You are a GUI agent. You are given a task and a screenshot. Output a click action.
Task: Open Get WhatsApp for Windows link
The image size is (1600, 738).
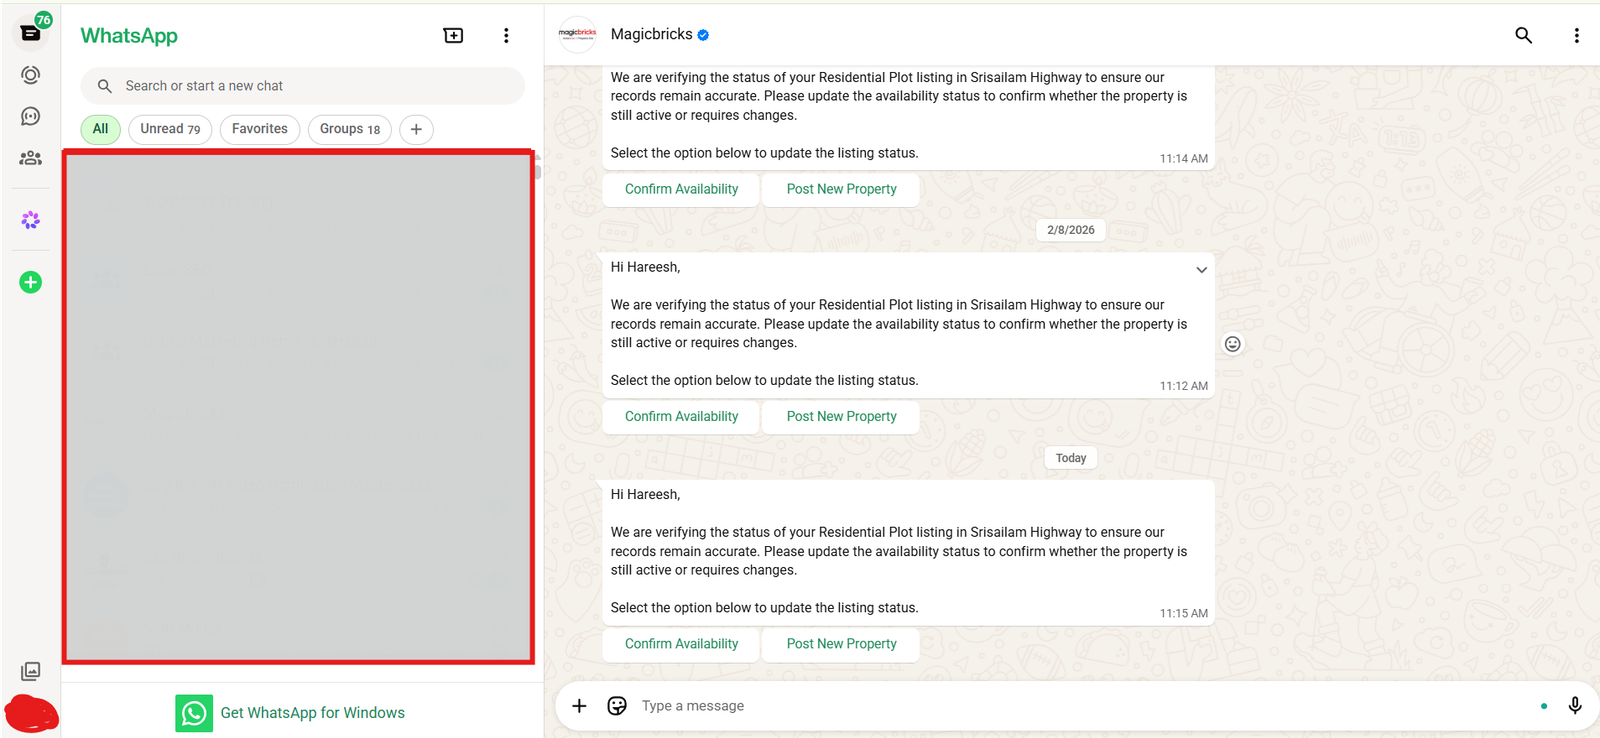312,713
